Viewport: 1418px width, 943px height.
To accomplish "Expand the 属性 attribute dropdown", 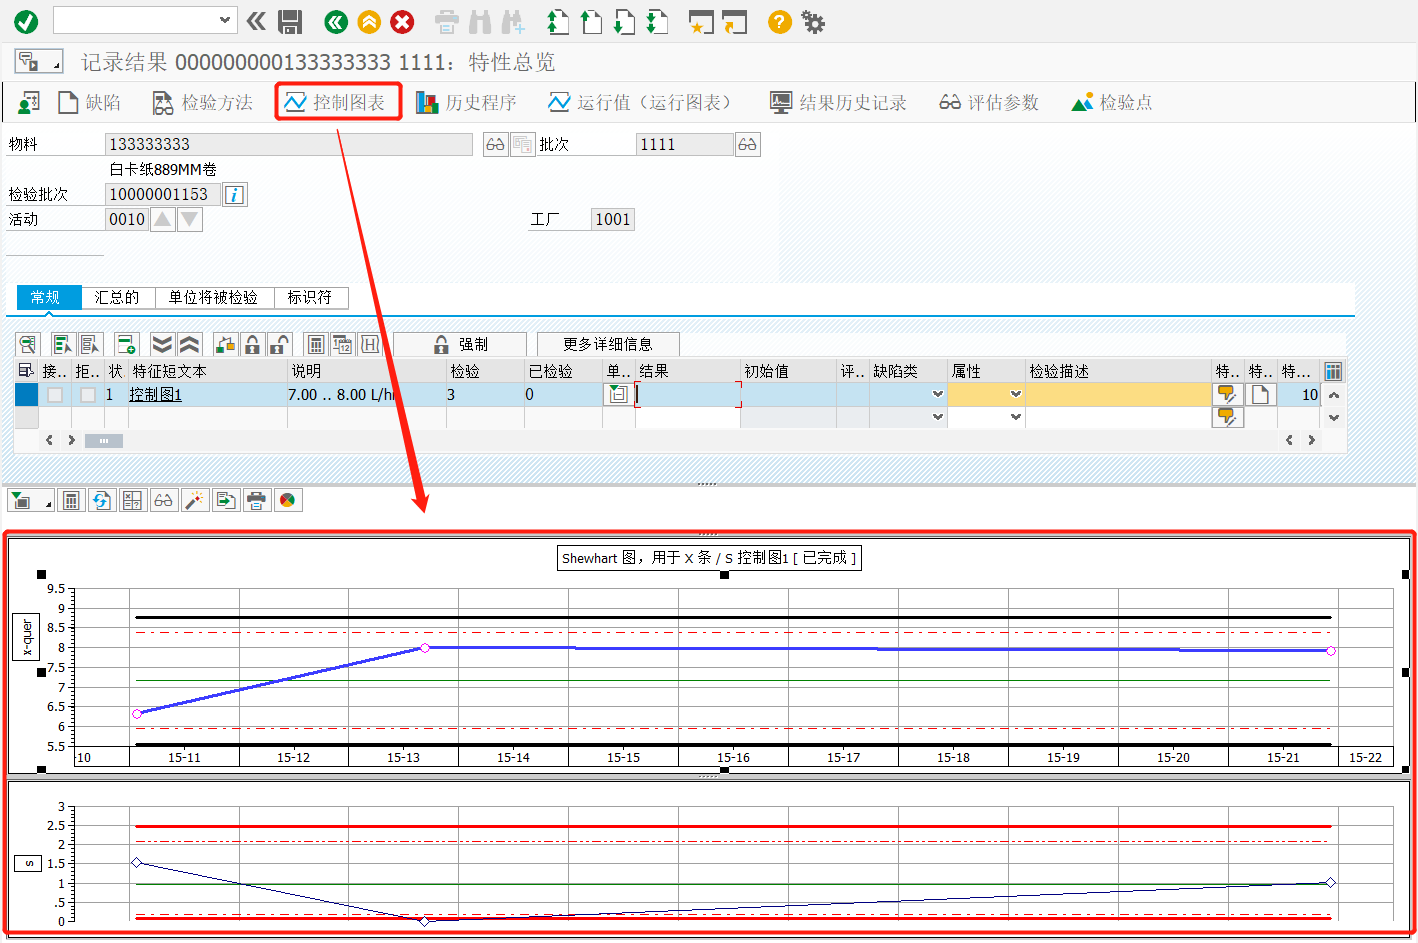I will click(1014, 394).
